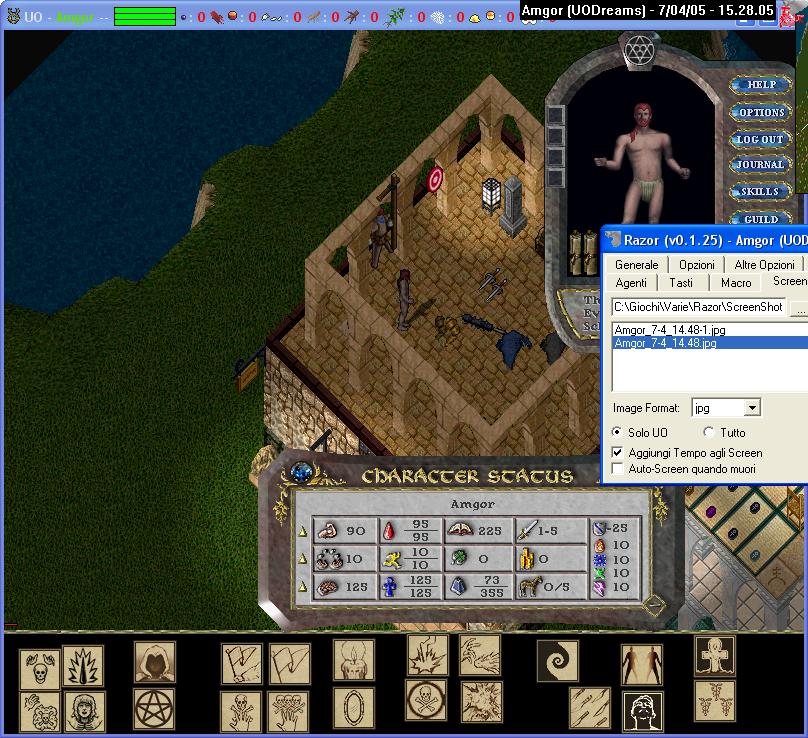Click the hooded figure spell icon
Image resolution: width=808 pixels, height=738 pixels.
tap(155, 662)
